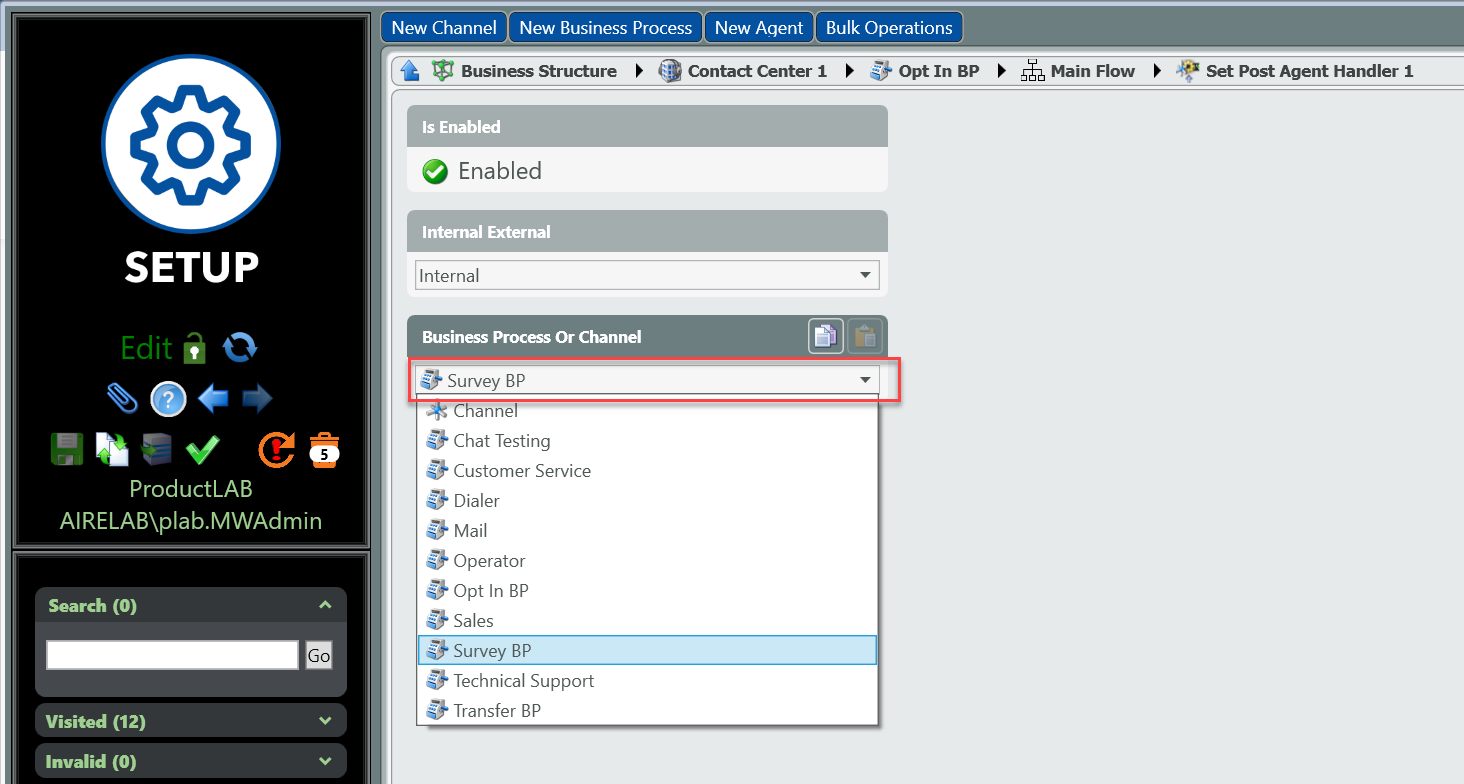Click the orange alert revert icon
The image size is (1464, 784).
click(276, 450)
